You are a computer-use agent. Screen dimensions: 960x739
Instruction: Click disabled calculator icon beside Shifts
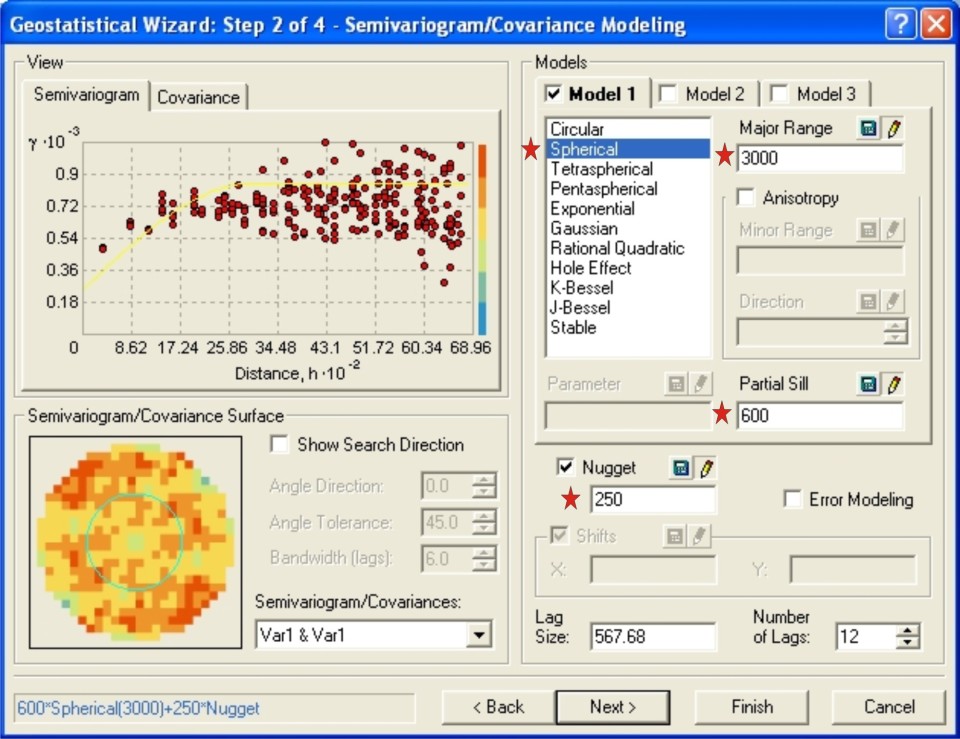[674, 537]
